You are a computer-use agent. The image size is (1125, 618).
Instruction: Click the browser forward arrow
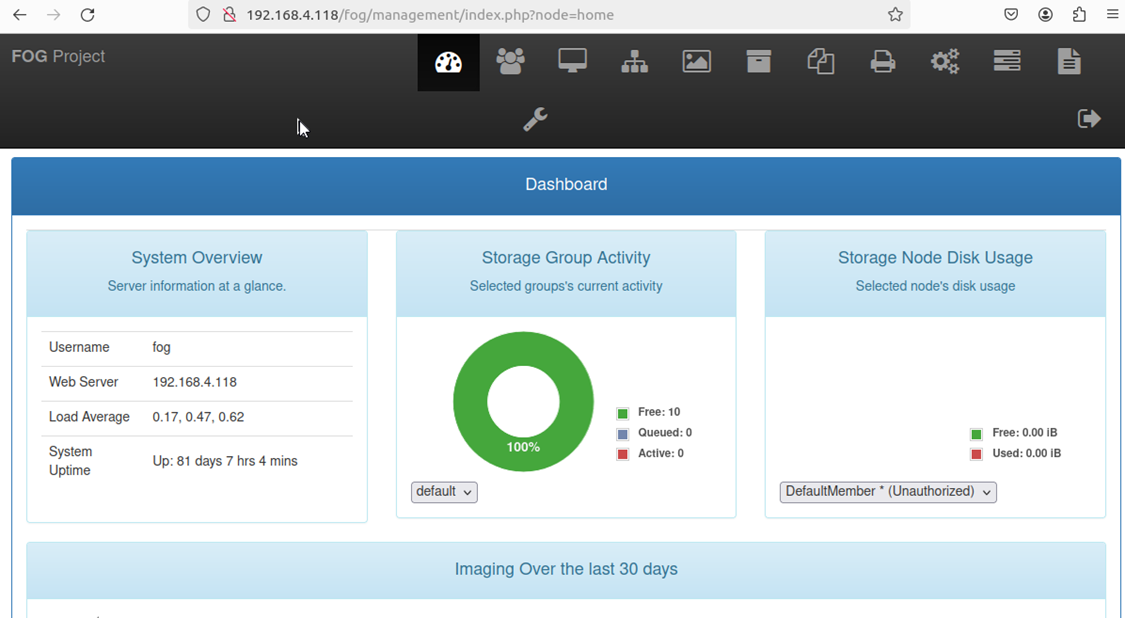[54, 14]
